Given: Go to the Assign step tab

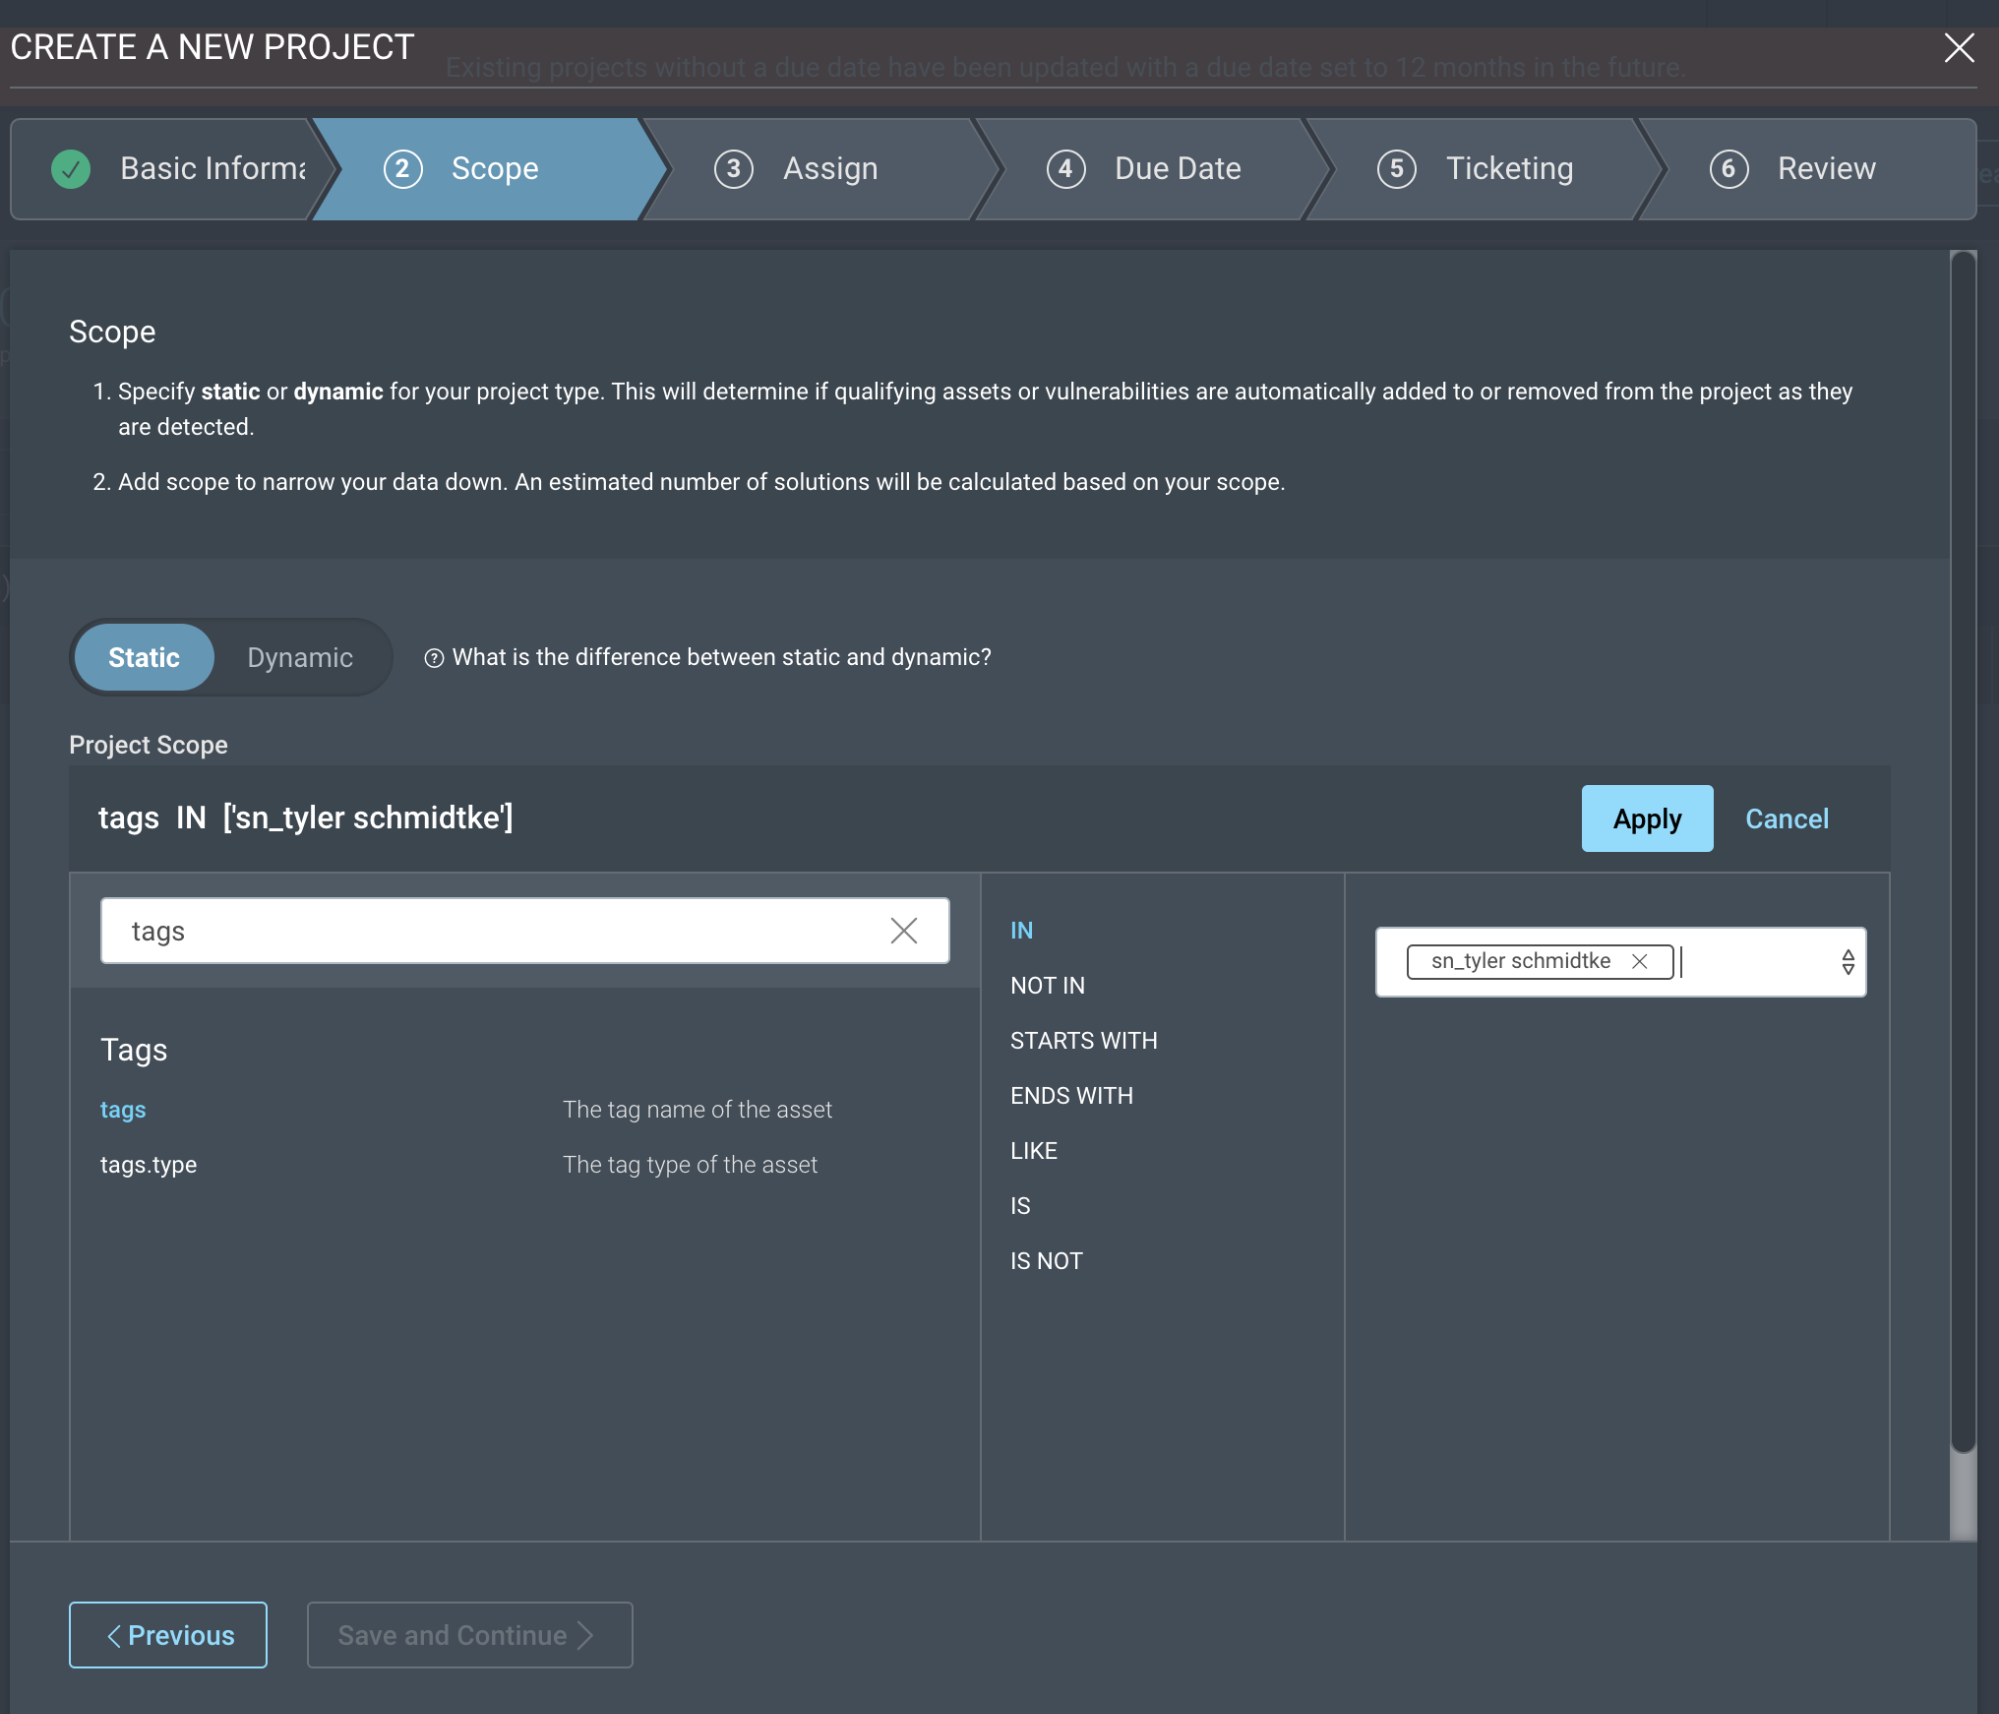Looking at the screenshot, I should click(829, 168).
